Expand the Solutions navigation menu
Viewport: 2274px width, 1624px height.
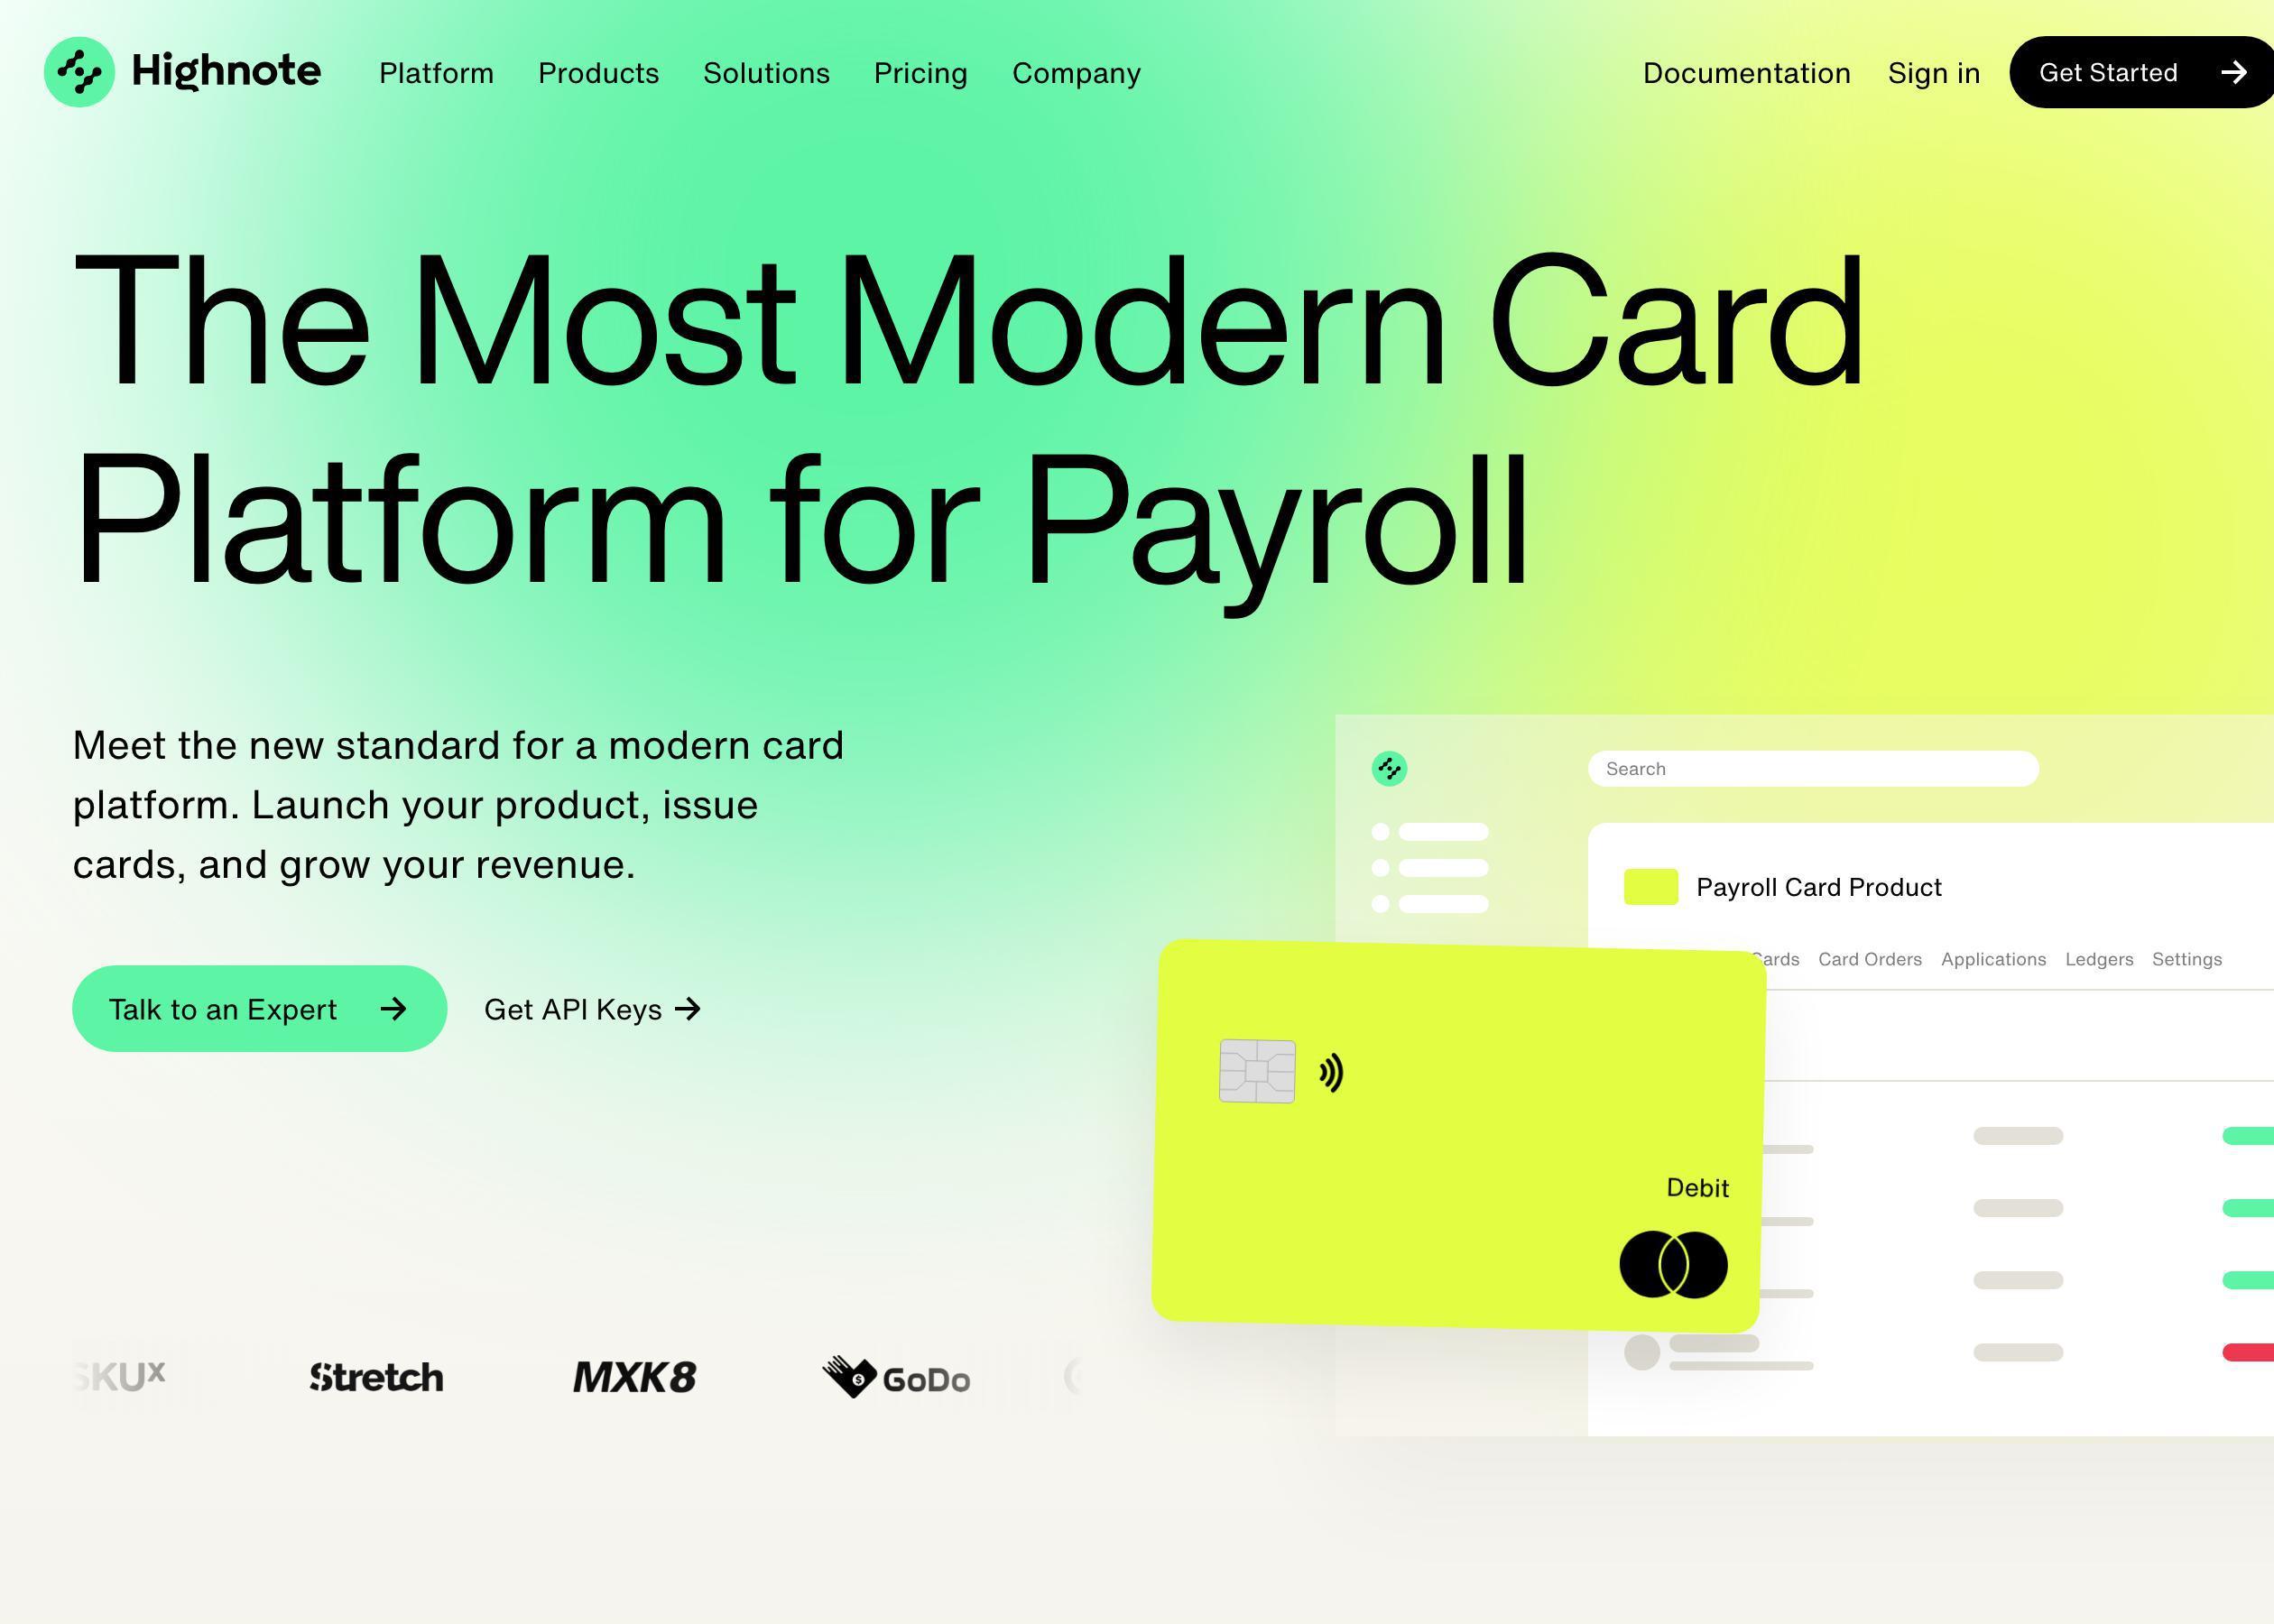766,72
